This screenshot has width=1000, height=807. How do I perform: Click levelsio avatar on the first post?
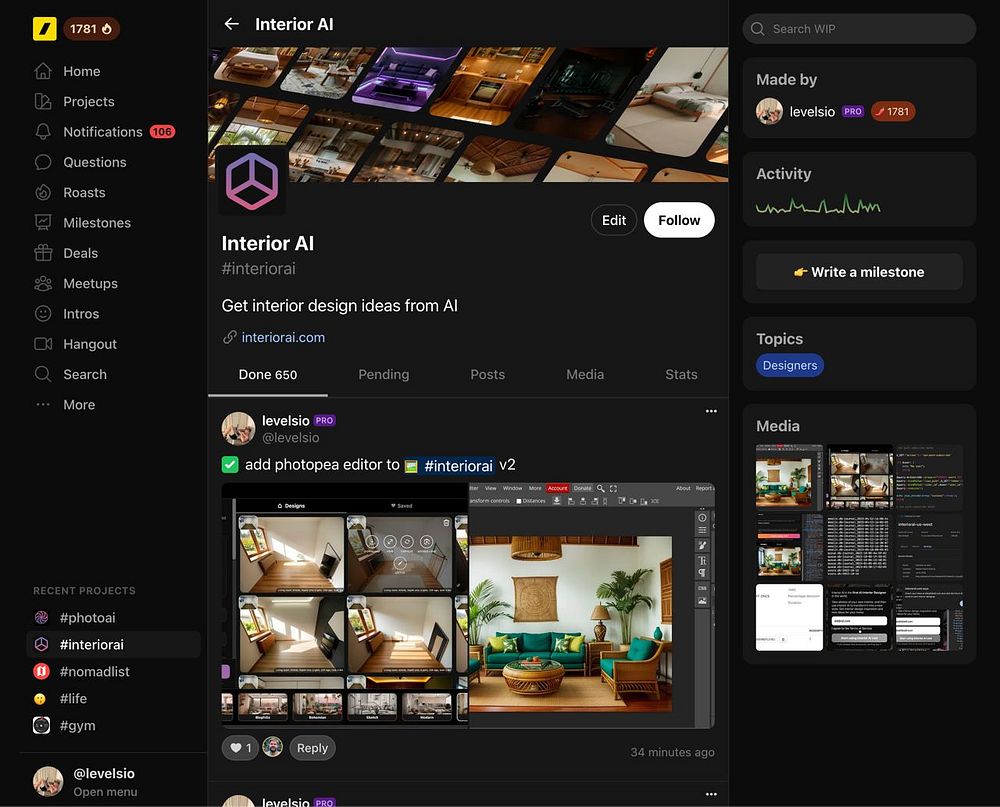point(238,428)
